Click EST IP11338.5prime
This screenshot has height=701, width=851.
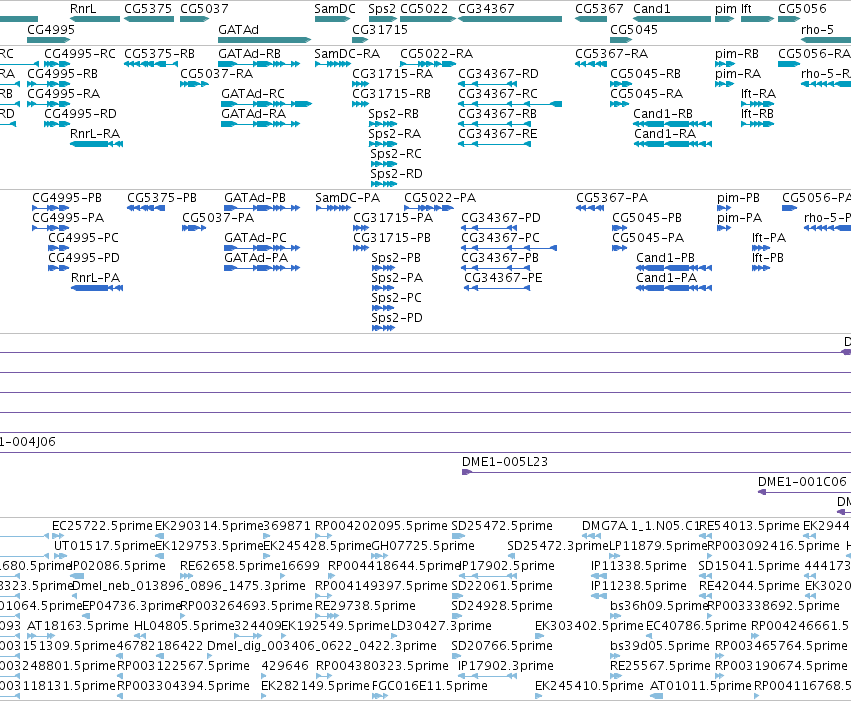(639, 566)
